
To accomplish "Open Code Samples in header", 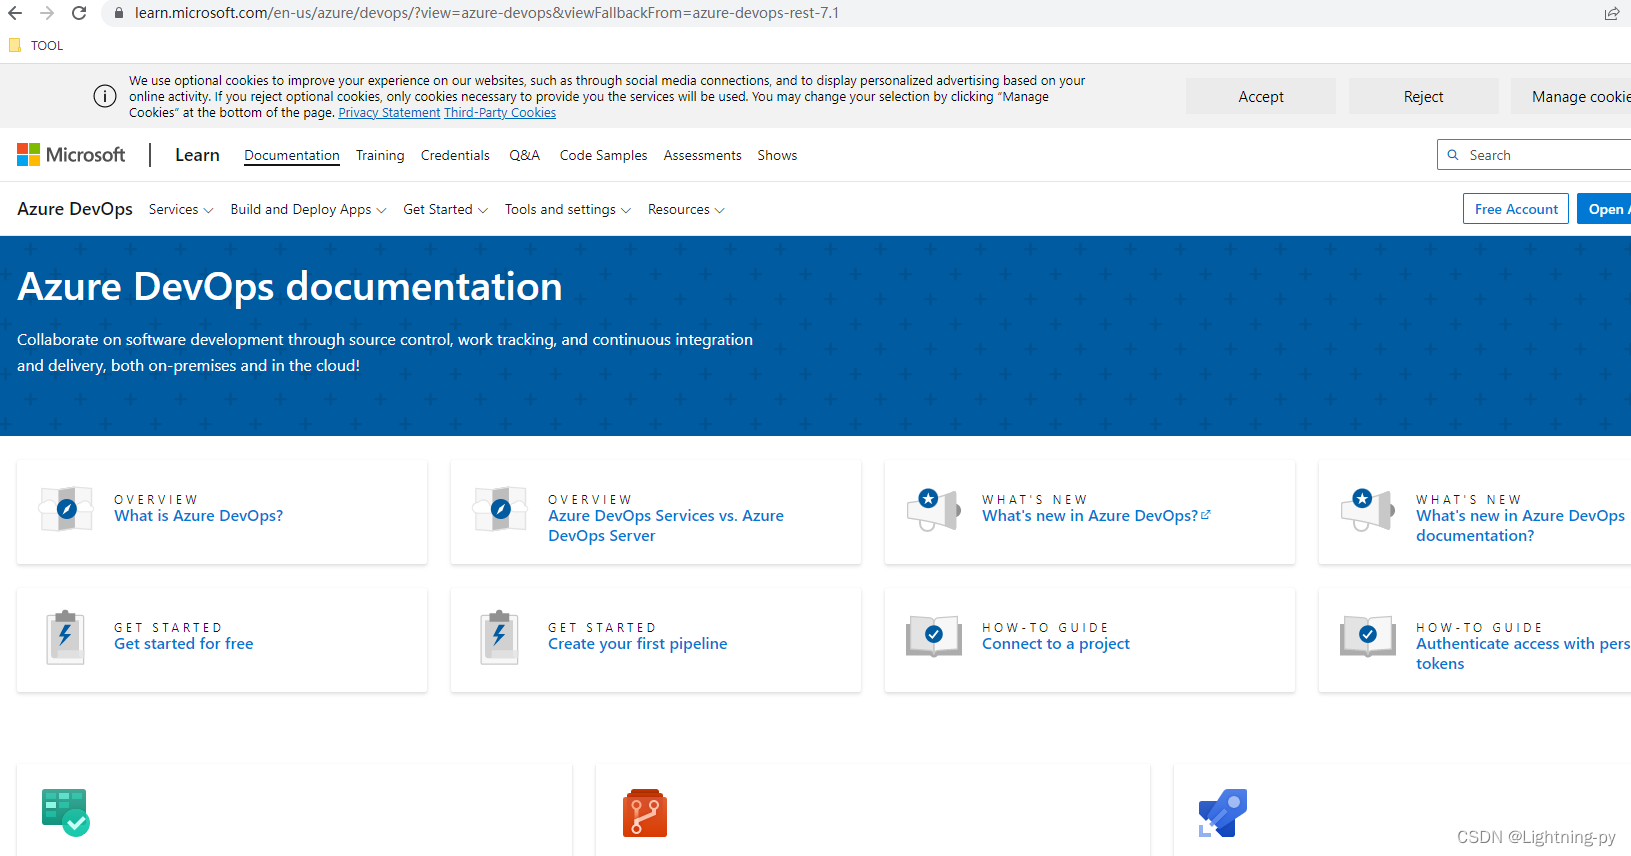I will coord(603,155).
